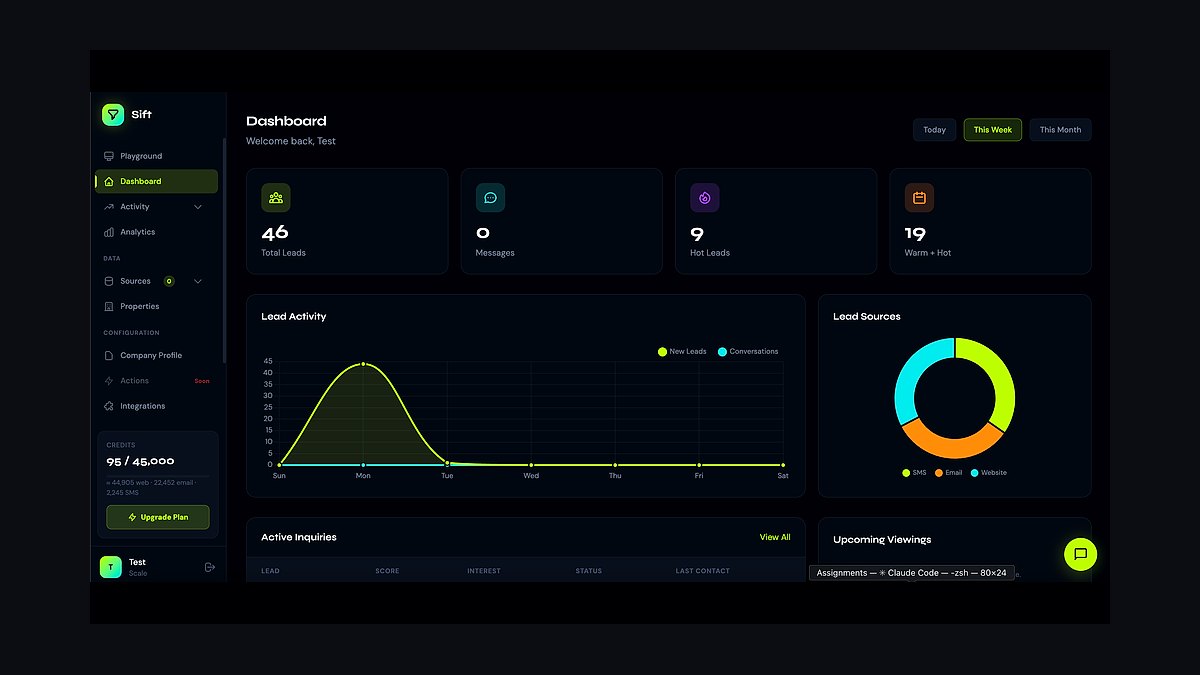Viewport: 1200px width, 675px height.
Task: Click the Upgrade Plan button
Action: coord(158,517)
